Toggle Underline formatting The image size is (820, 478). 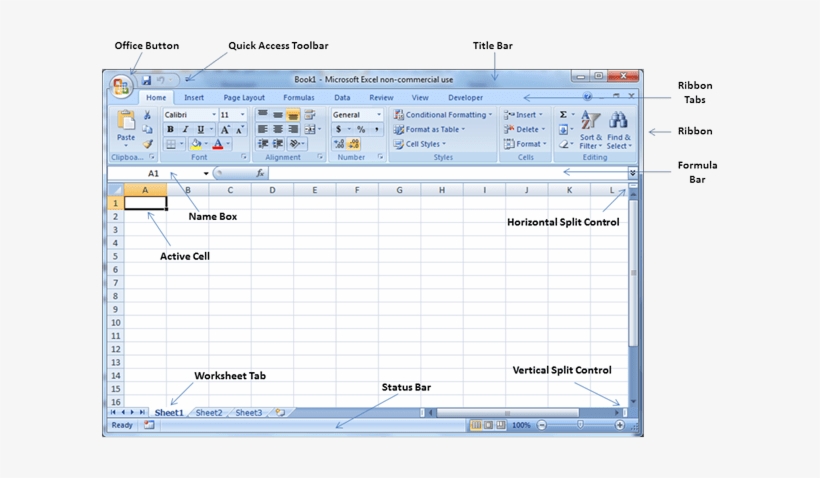pyautogui.click(x=200, y=130)
